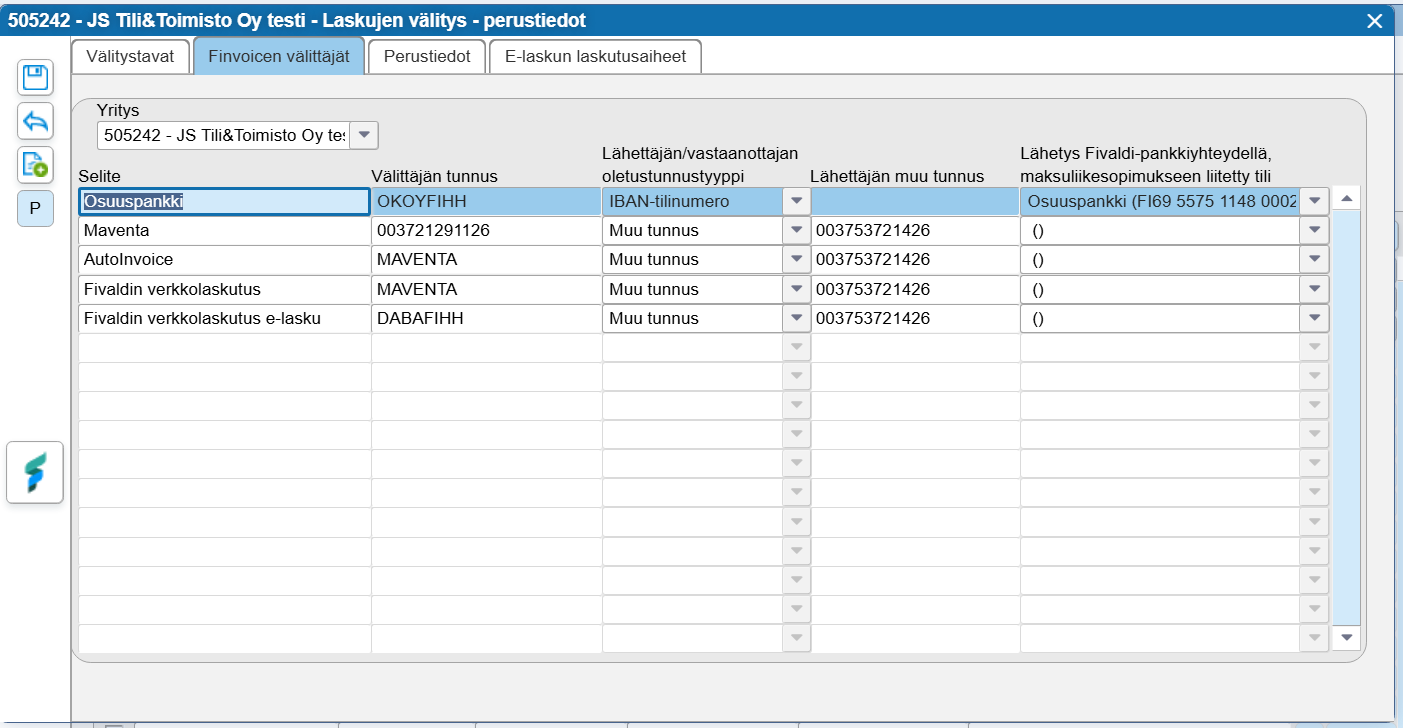
Task: Click the Fivaldi logo icon
Action: click(x=36, y=472)
